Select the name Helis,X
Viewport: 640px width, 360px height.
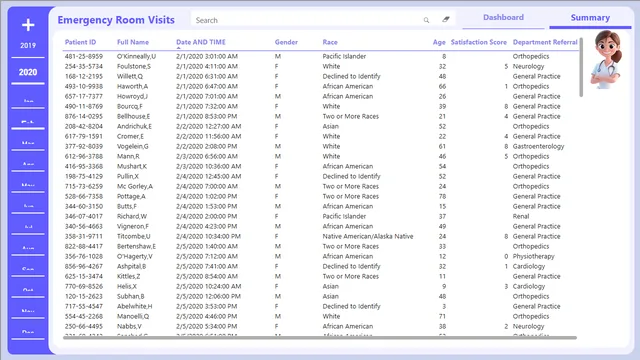click(x=127, y=286)
